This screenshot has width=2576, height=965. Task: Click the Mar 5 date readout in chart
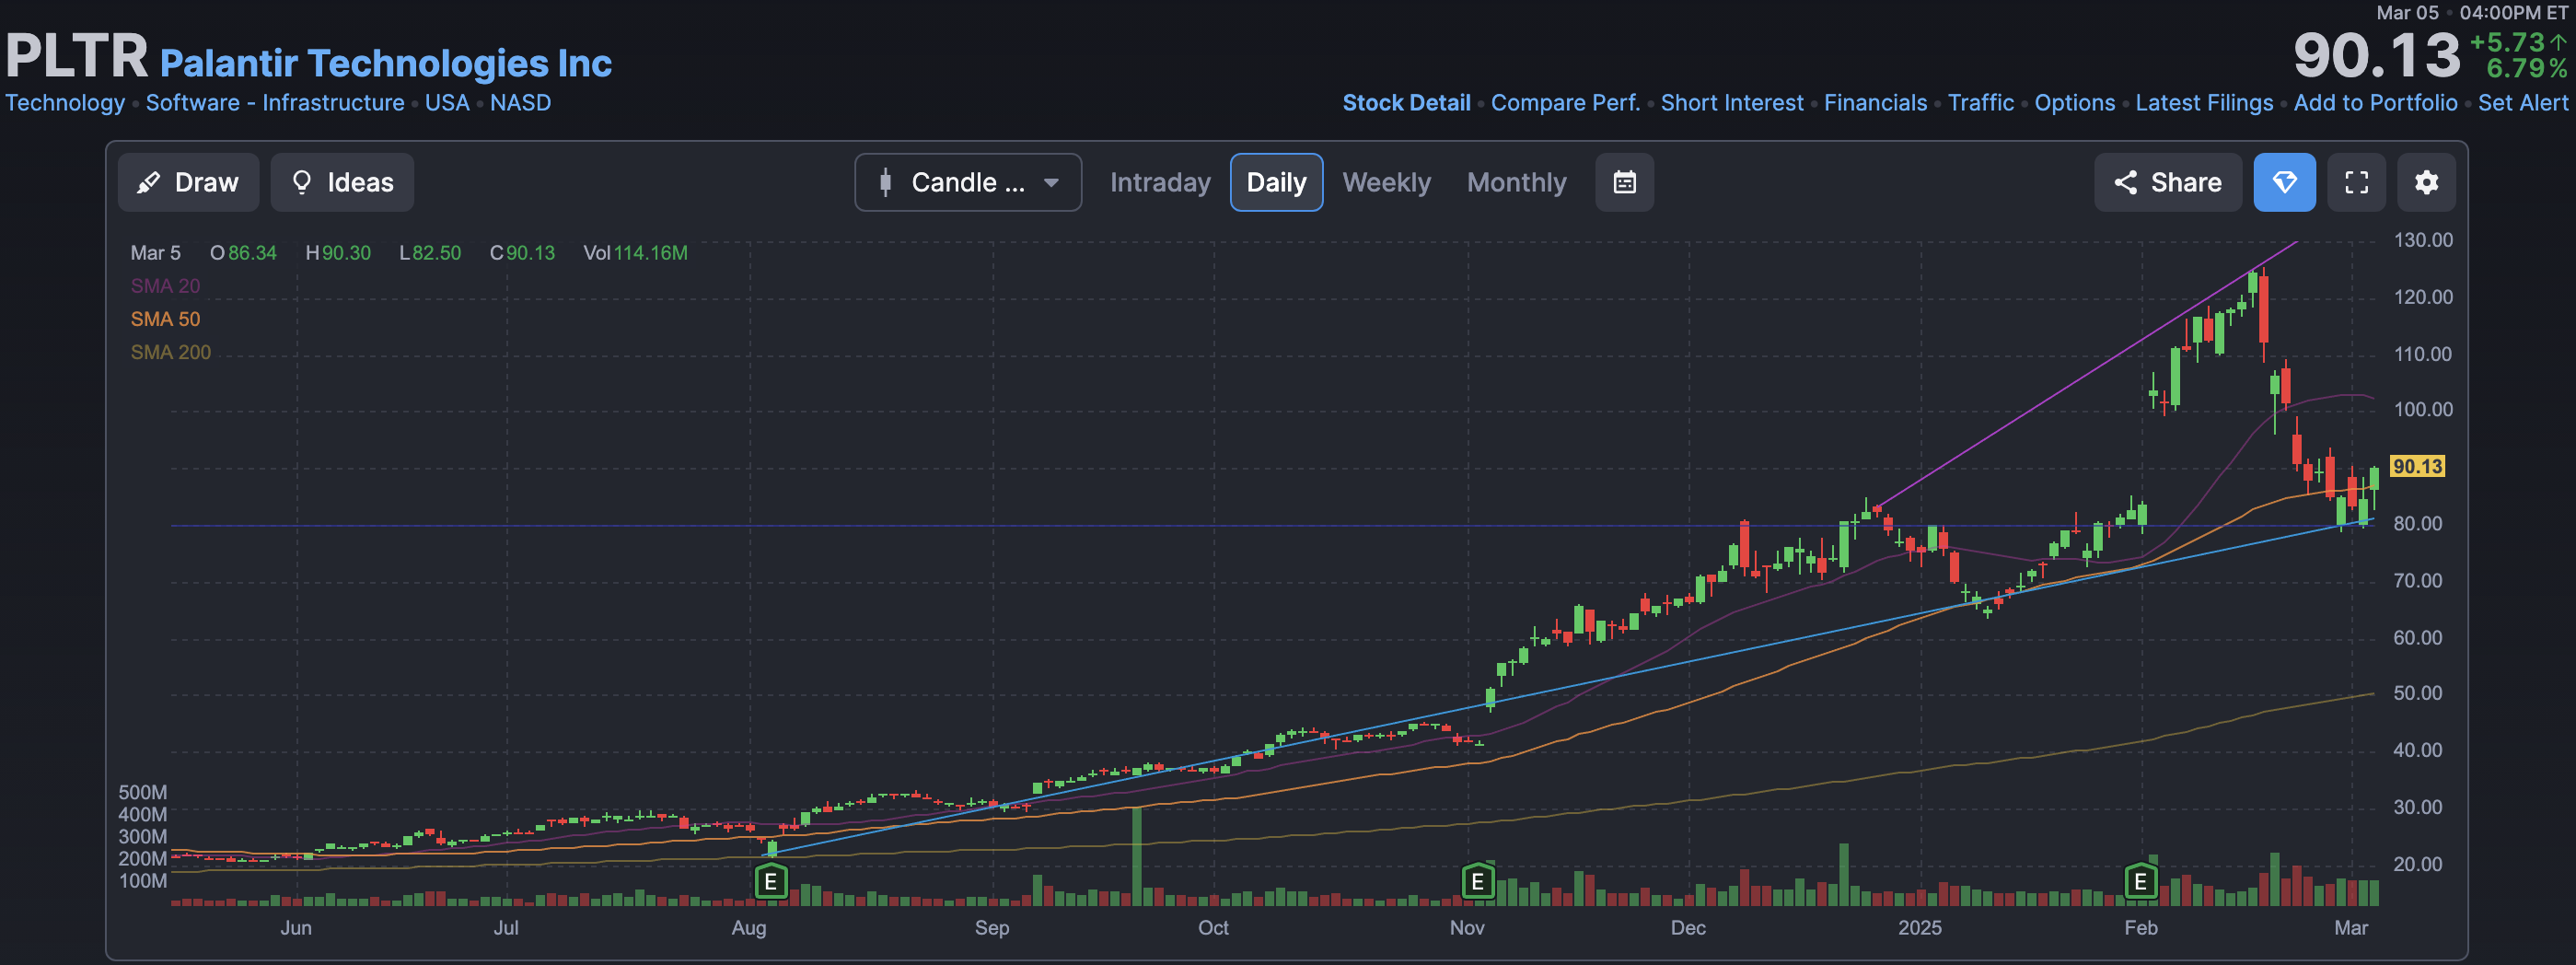[x=155, y=253]
